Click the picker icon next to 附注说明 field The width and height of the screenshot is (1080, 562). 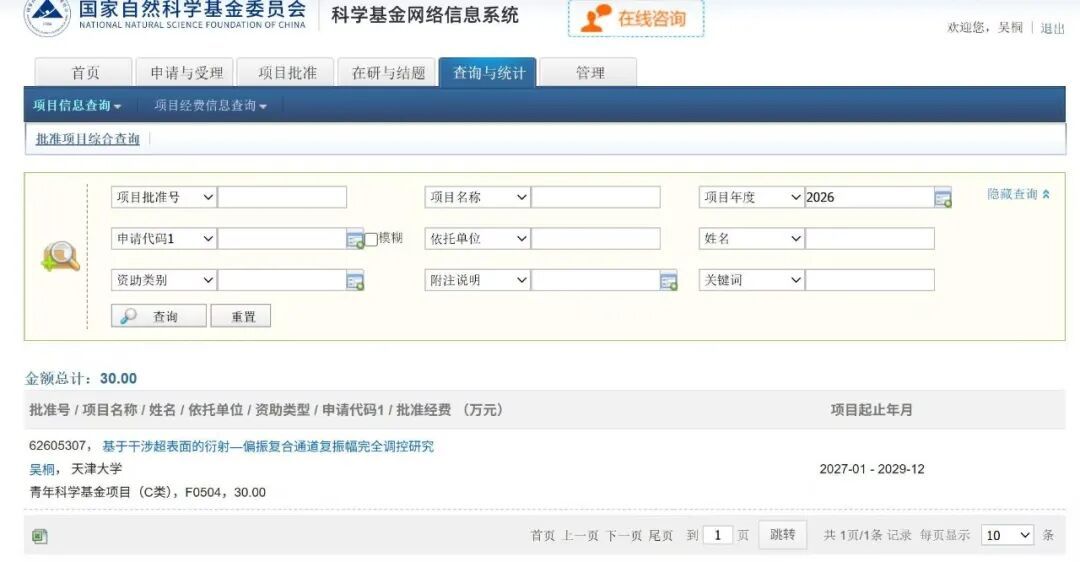pyautogui.click(x=668, y=281)
